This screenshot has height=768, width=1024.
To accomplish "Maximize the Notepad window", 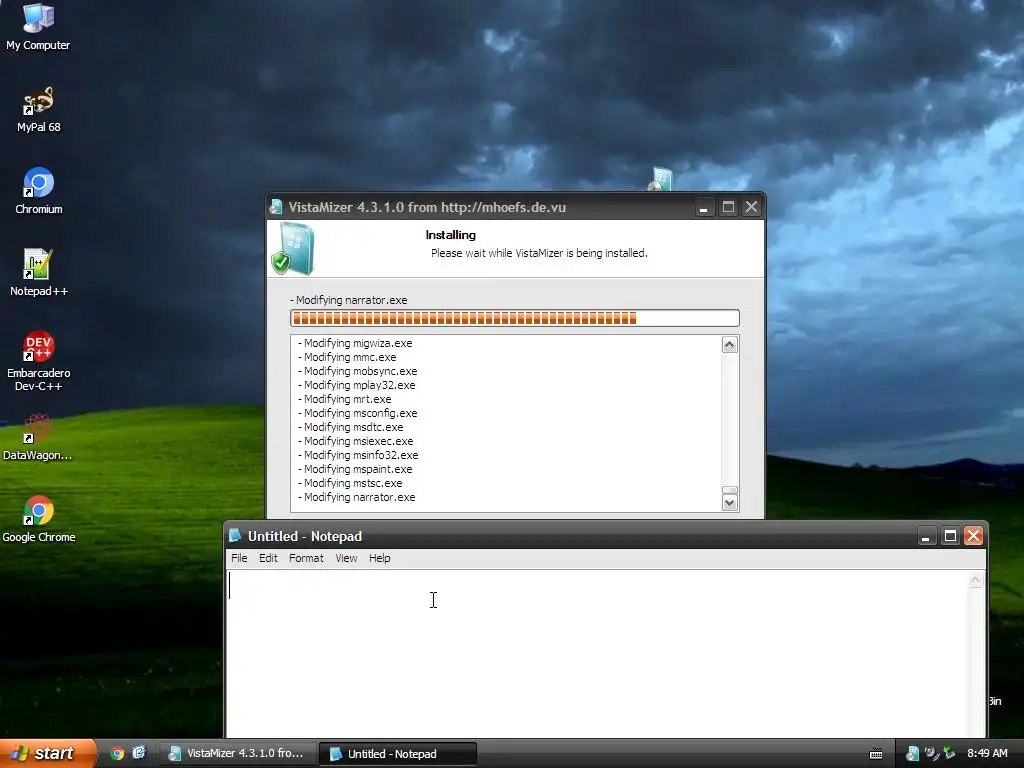I will coord(950,536).
